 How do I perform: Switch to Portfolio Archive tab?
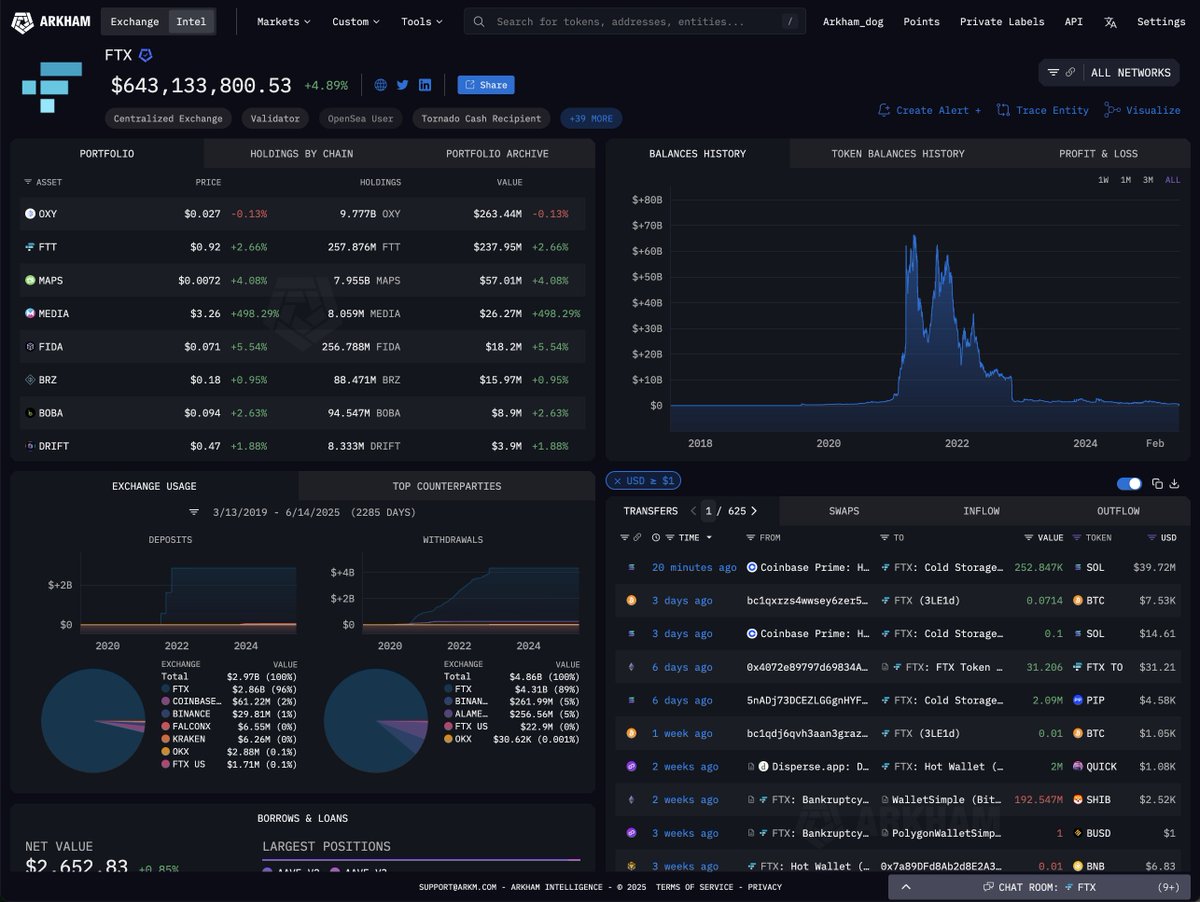pyautogui.click(x=497, y=154)
